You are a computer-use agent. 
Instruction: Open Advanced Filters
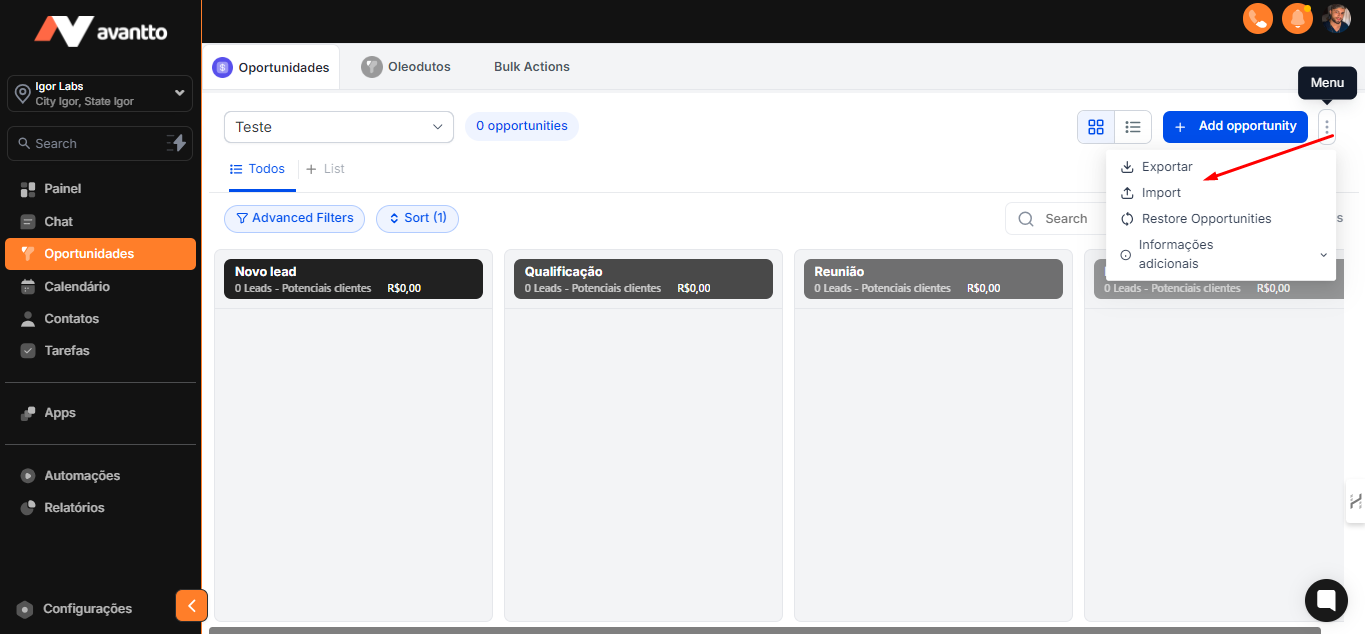pyautogui.click(x=294, y=218)
